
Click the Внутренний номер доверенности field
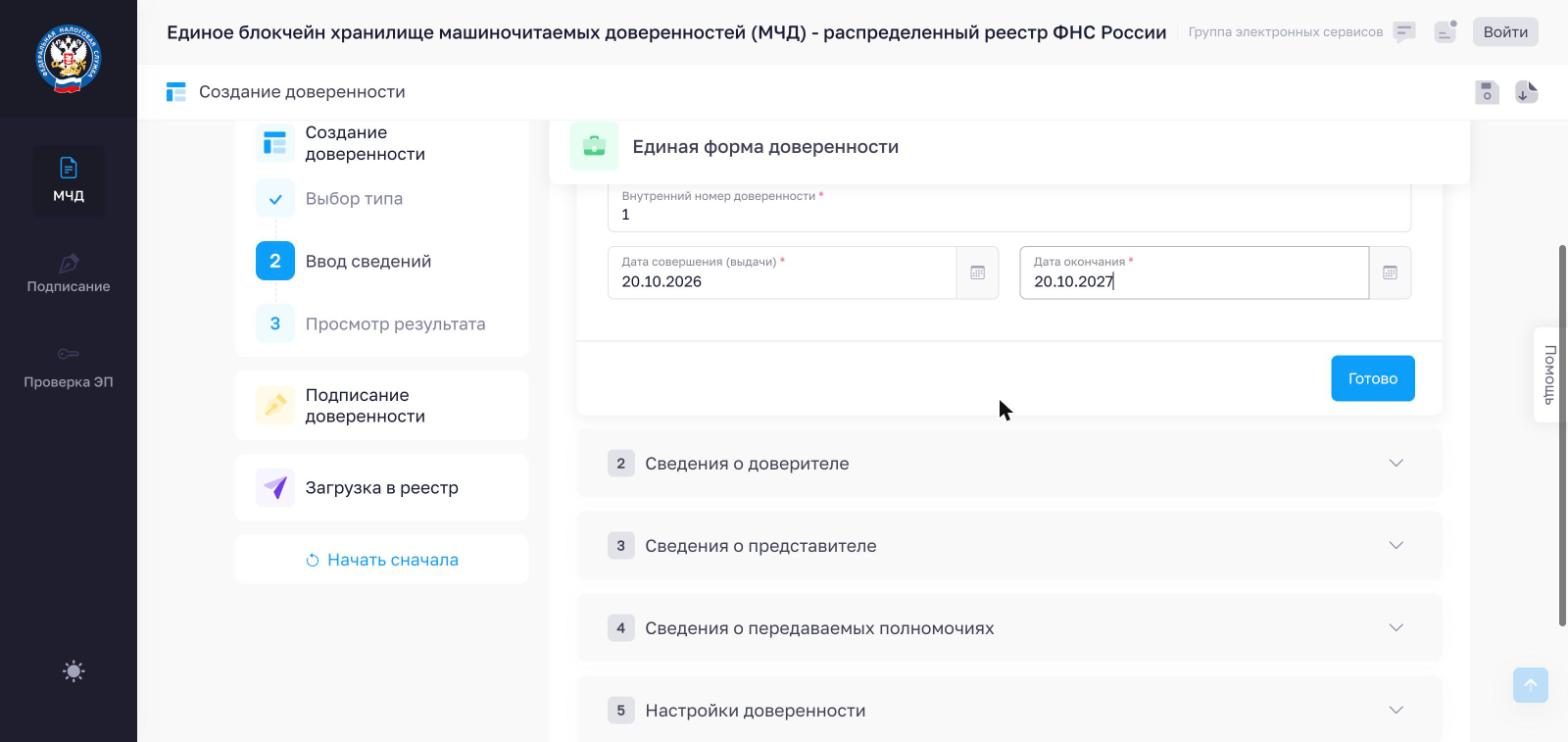coord(1009,207)
